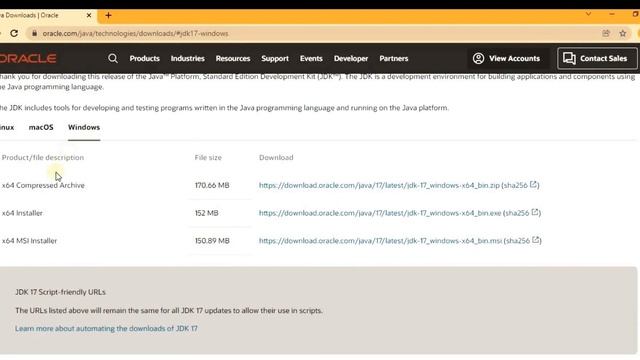The height and width of the screenshot is (360, 640).
Task: Switch to the macOS tab
Action: (x=41, y=127)
